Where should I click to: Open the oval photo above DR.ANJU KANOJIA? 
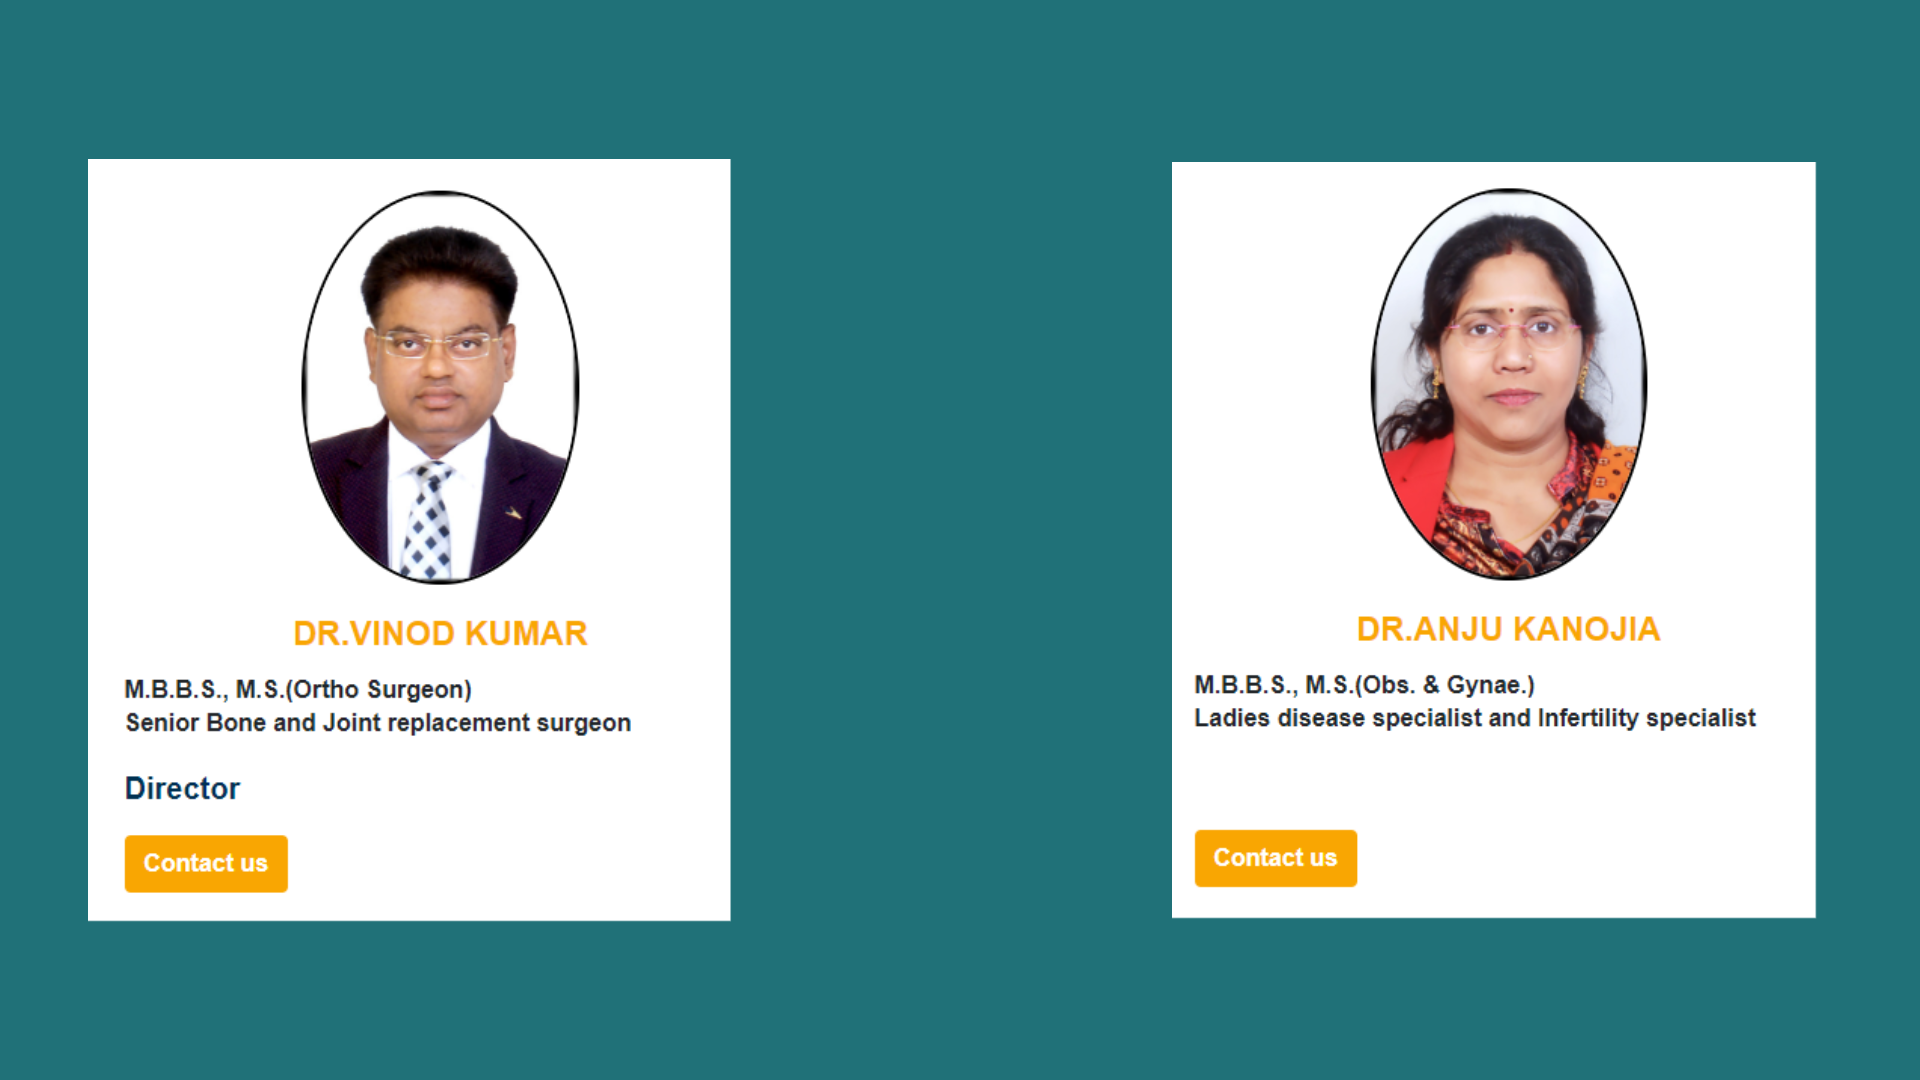[x=1508, y=384]
